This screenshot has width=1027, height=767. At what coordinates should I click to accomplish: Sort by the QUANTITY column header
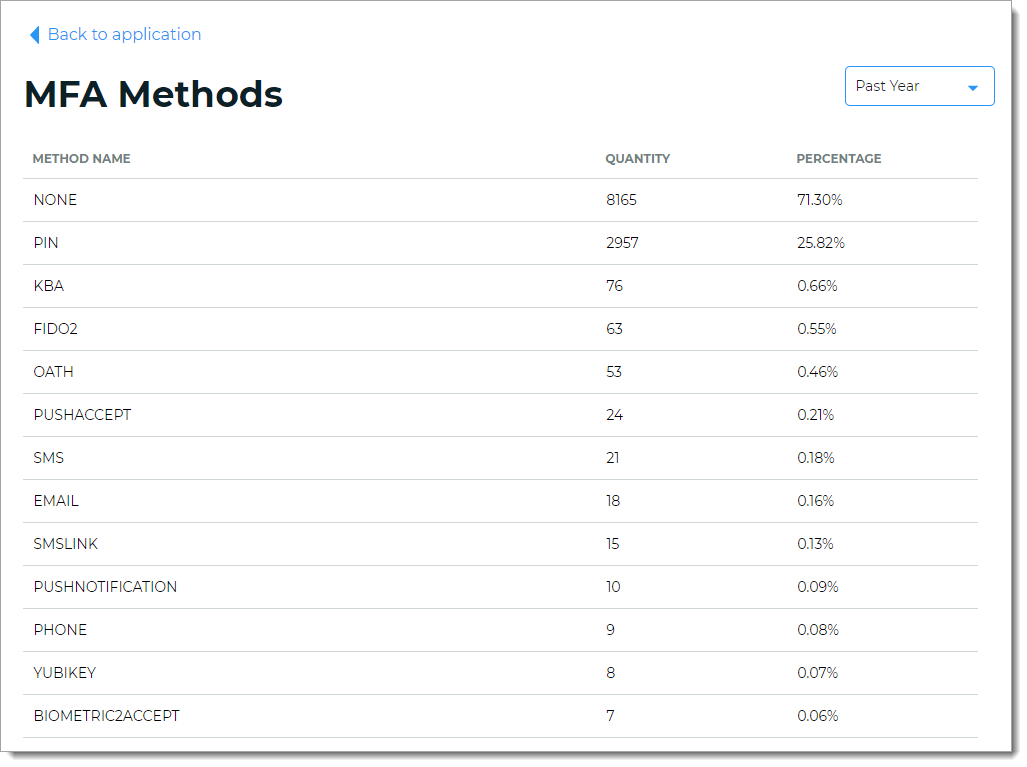(x=637, y=158)
